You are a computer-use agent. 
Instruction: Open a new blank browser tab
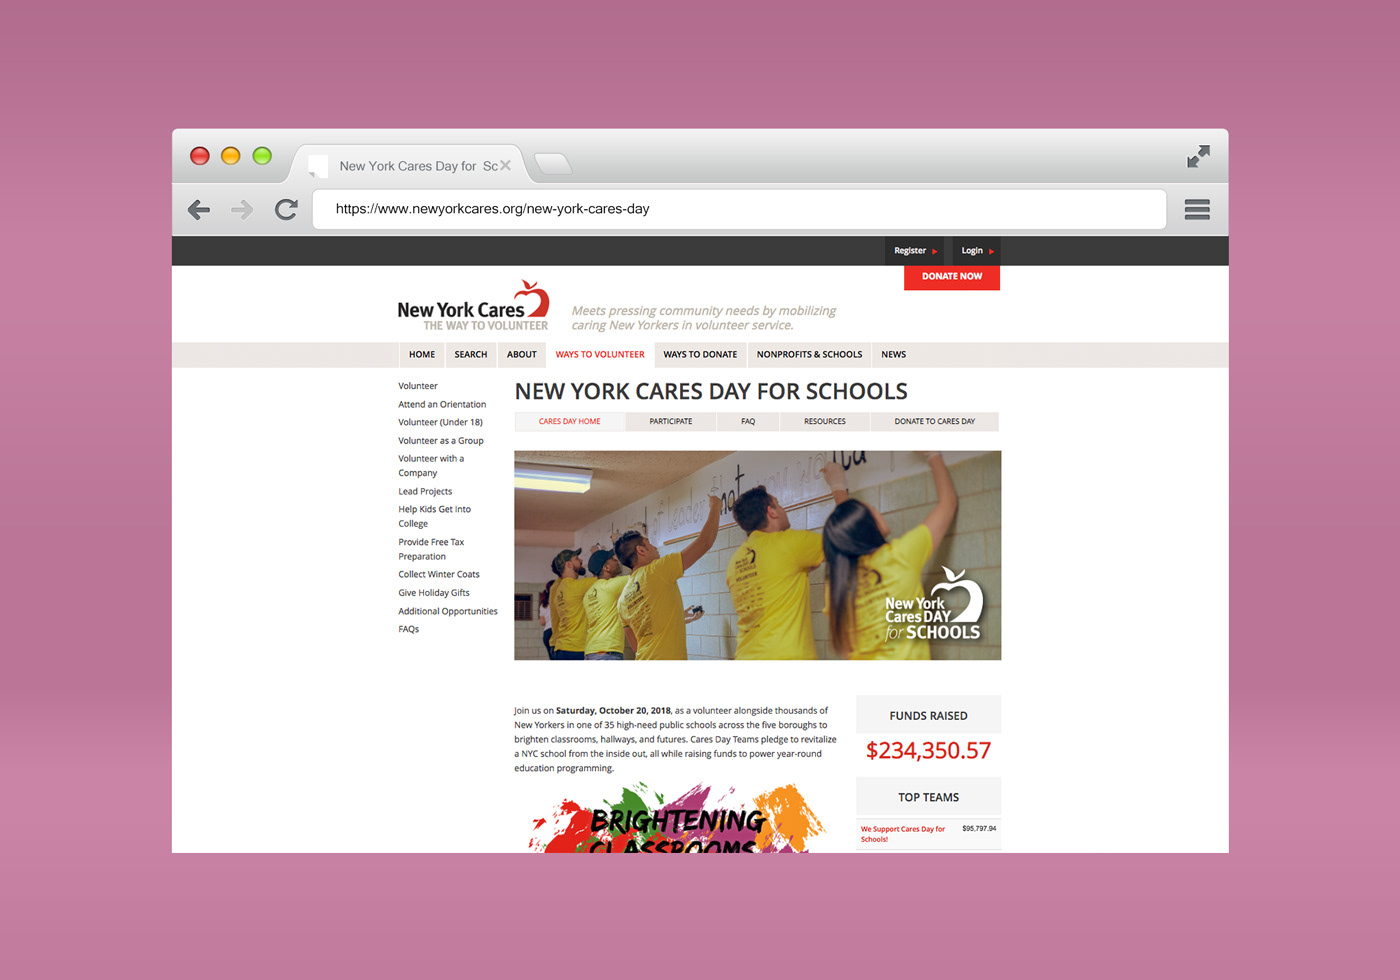tap(553, 163)
